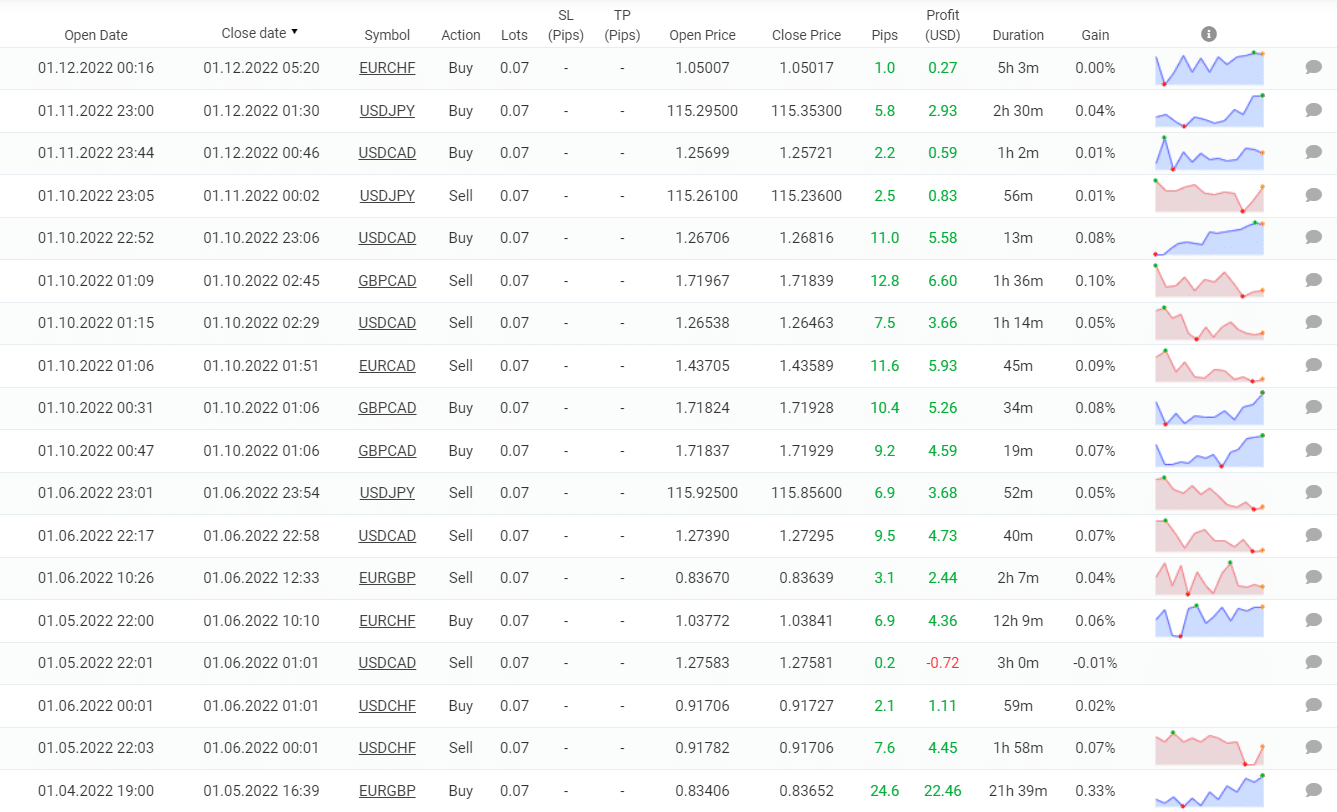Select close date 01.06.2022 12:33
The width and height of the screenshot is (1337, 812).
[x=261, y=578]
